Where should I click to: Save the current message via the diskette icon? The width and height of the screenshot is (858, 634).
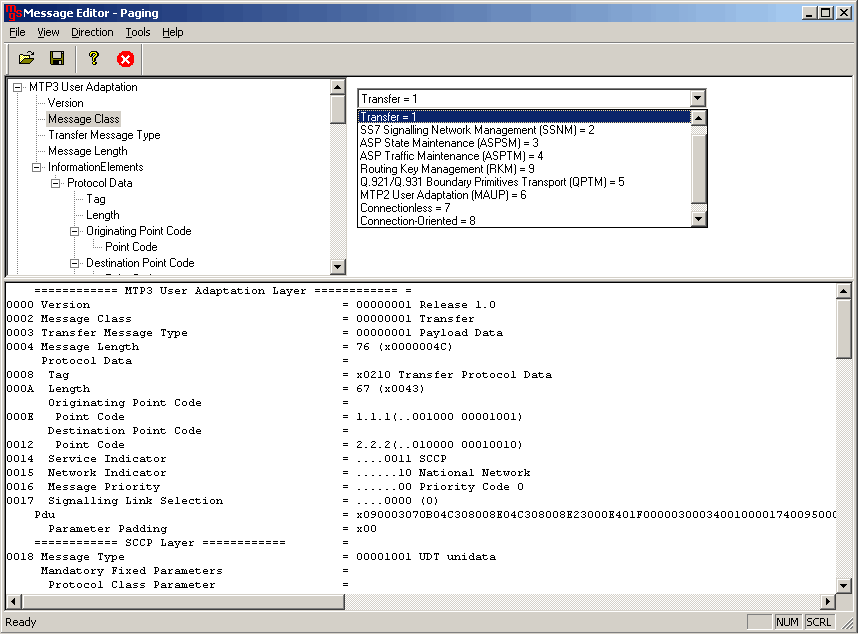[57, 57]
